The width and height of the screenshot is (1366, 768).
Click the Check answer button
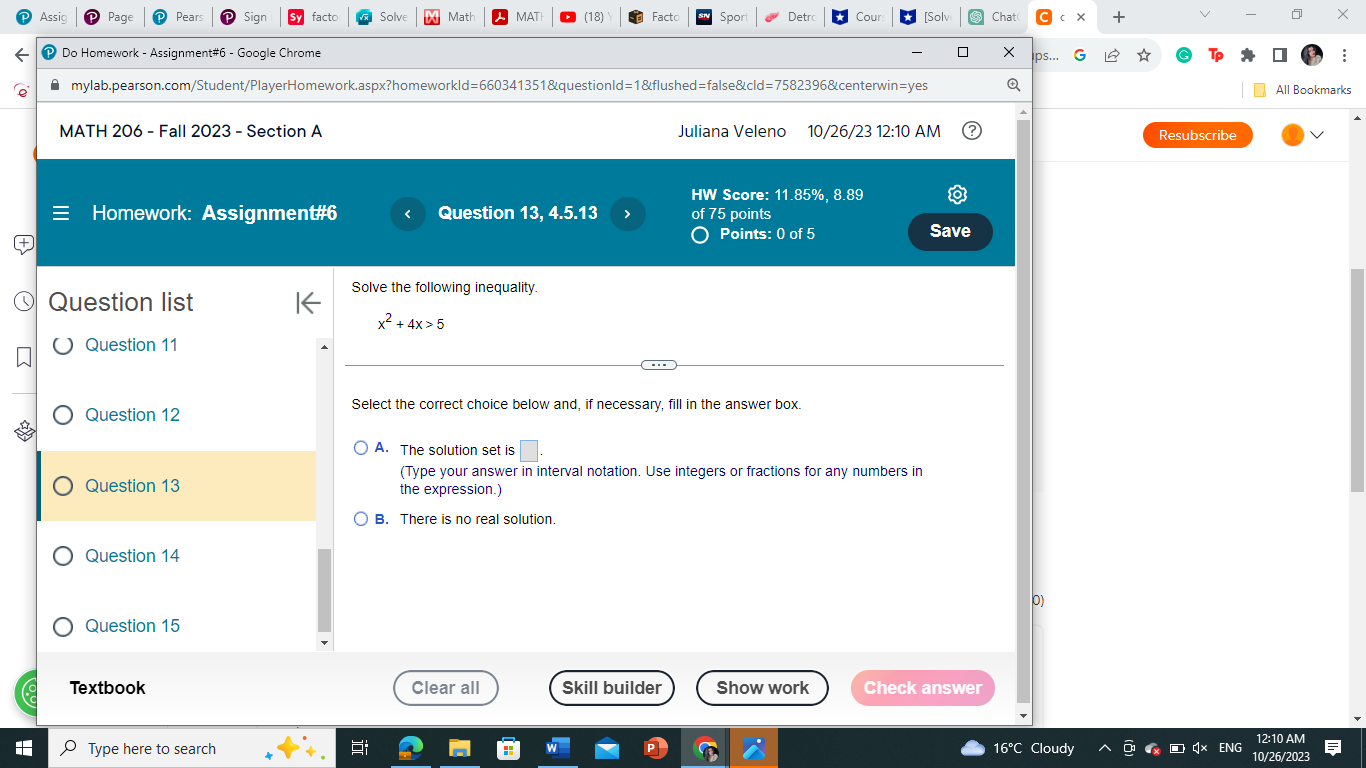point(923,688)
